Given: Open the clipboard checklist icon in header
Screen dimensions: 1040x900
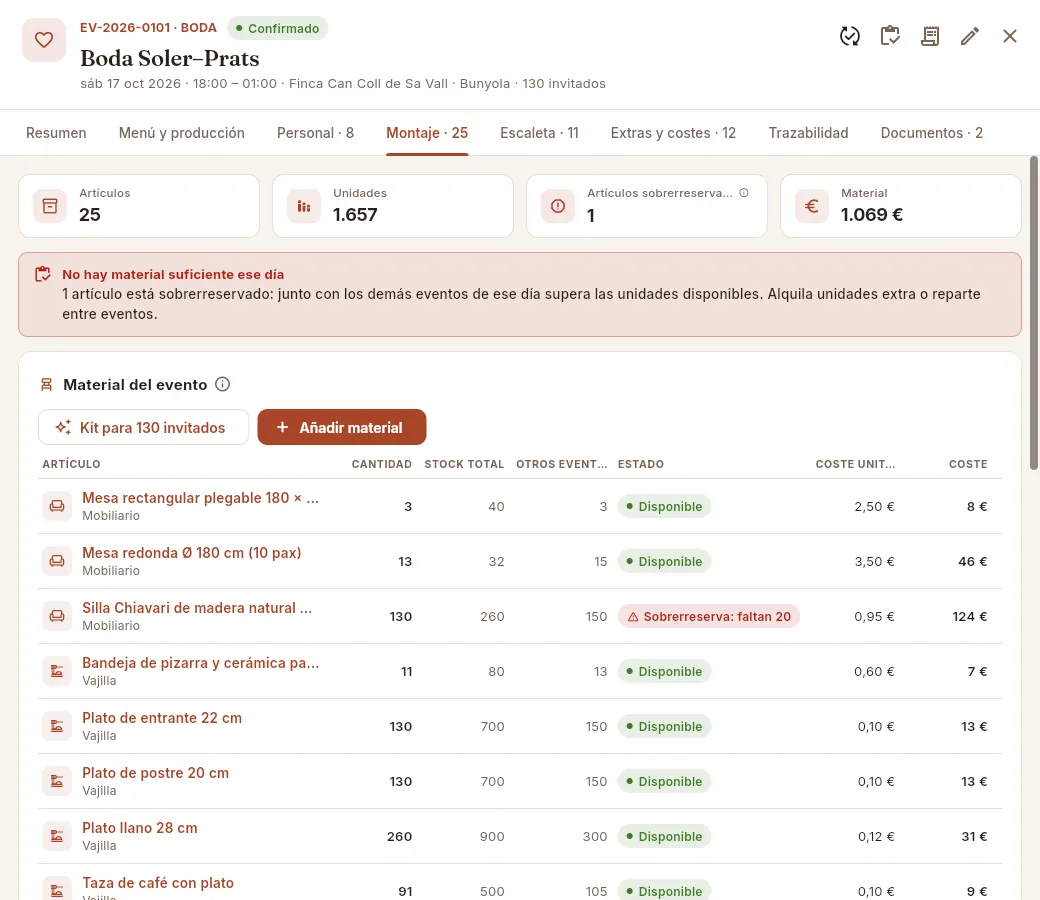Looking at the screenshot, I should tap(890, 36).
